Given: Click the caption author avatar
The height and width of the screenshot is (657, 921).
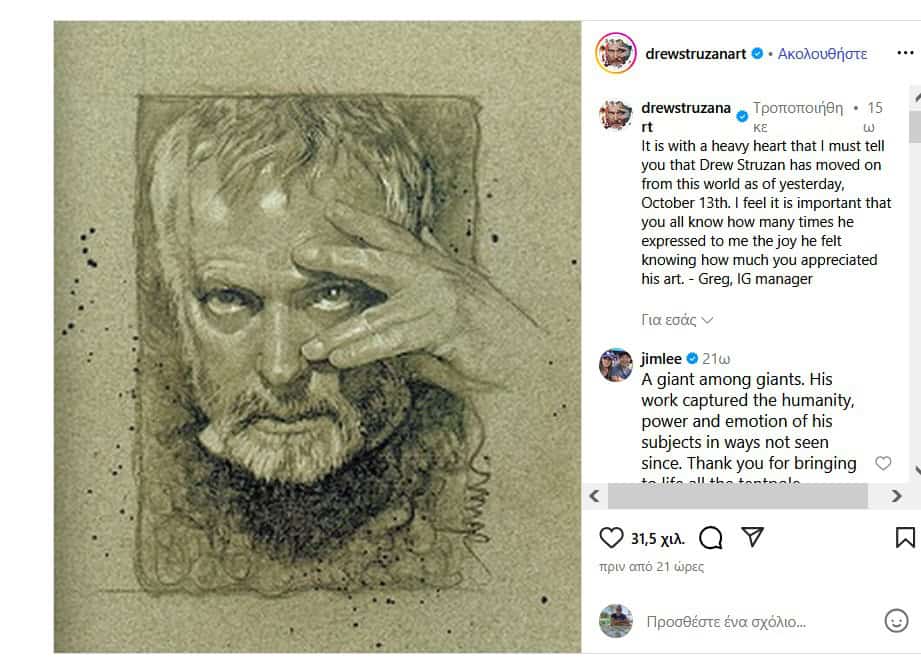Looking at the screenshot, I should [x=616, y=116].
